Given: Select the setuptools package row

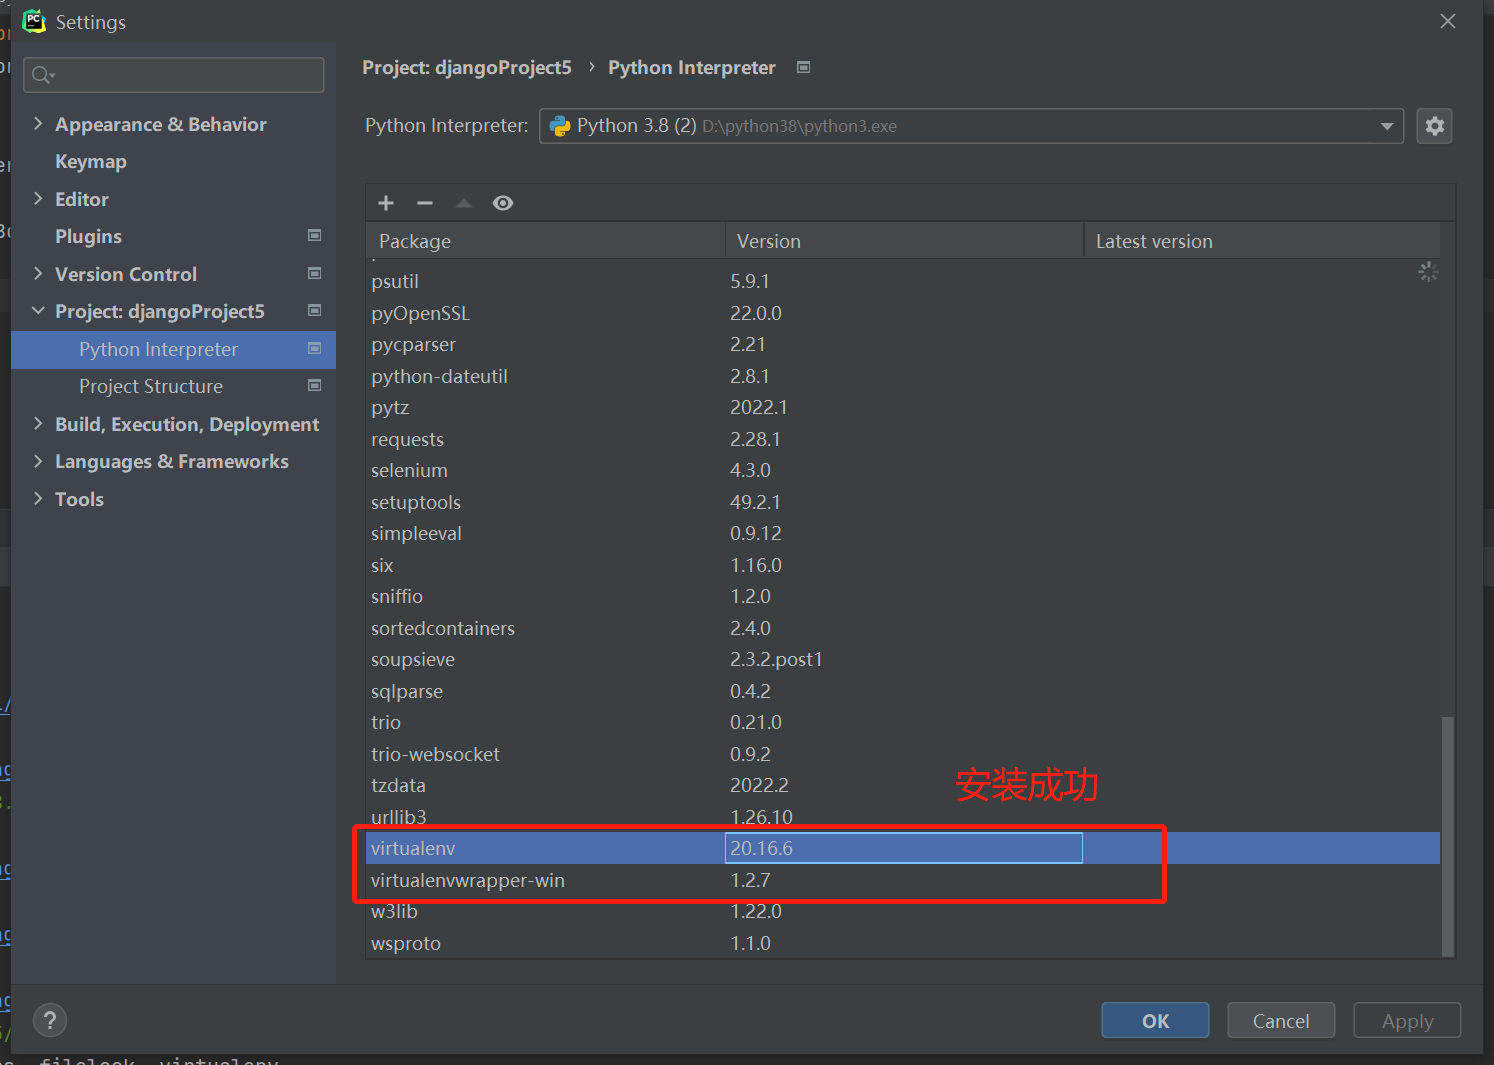Looking at the screenshot, I should pos(903,502).
